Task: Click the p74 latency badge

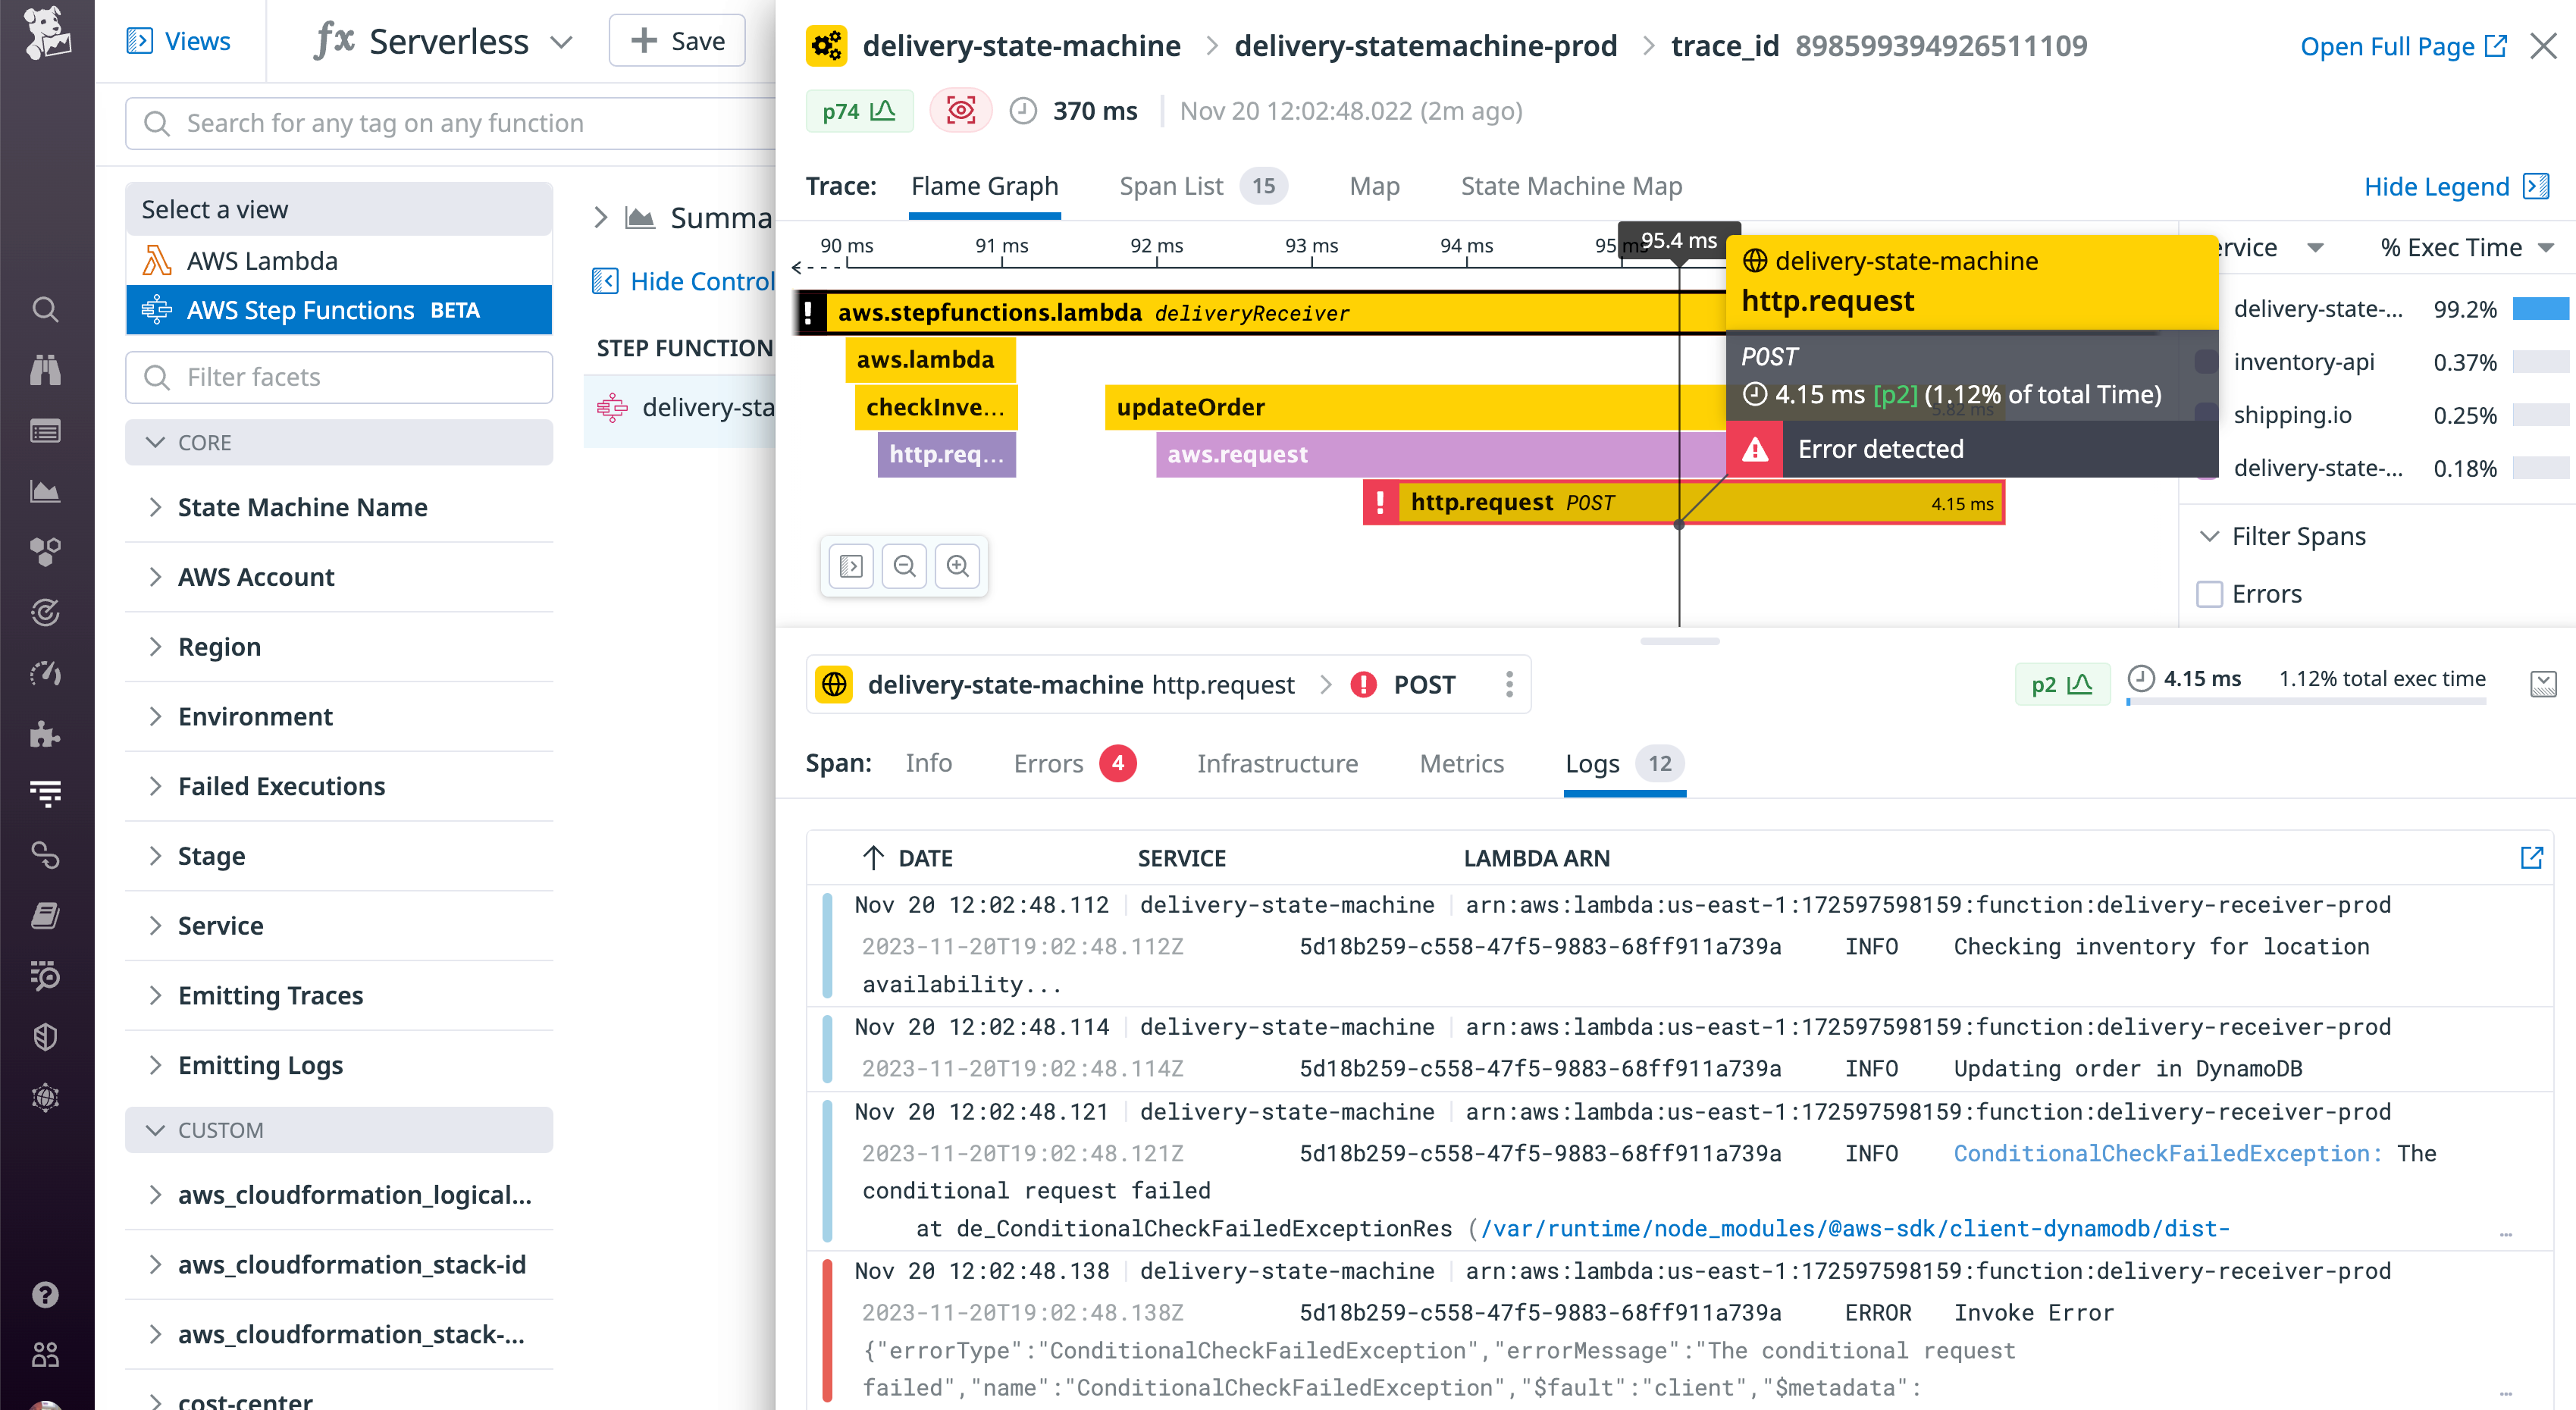Action: click(858, 110)
